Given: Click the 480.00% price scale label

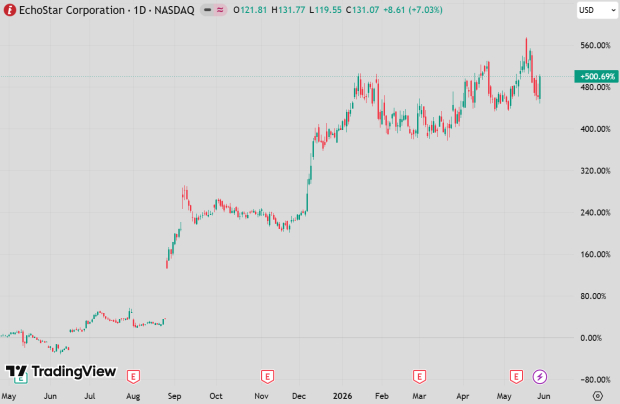Looking at the screenshot, I should pyautogui.click(x=595, y=87).
